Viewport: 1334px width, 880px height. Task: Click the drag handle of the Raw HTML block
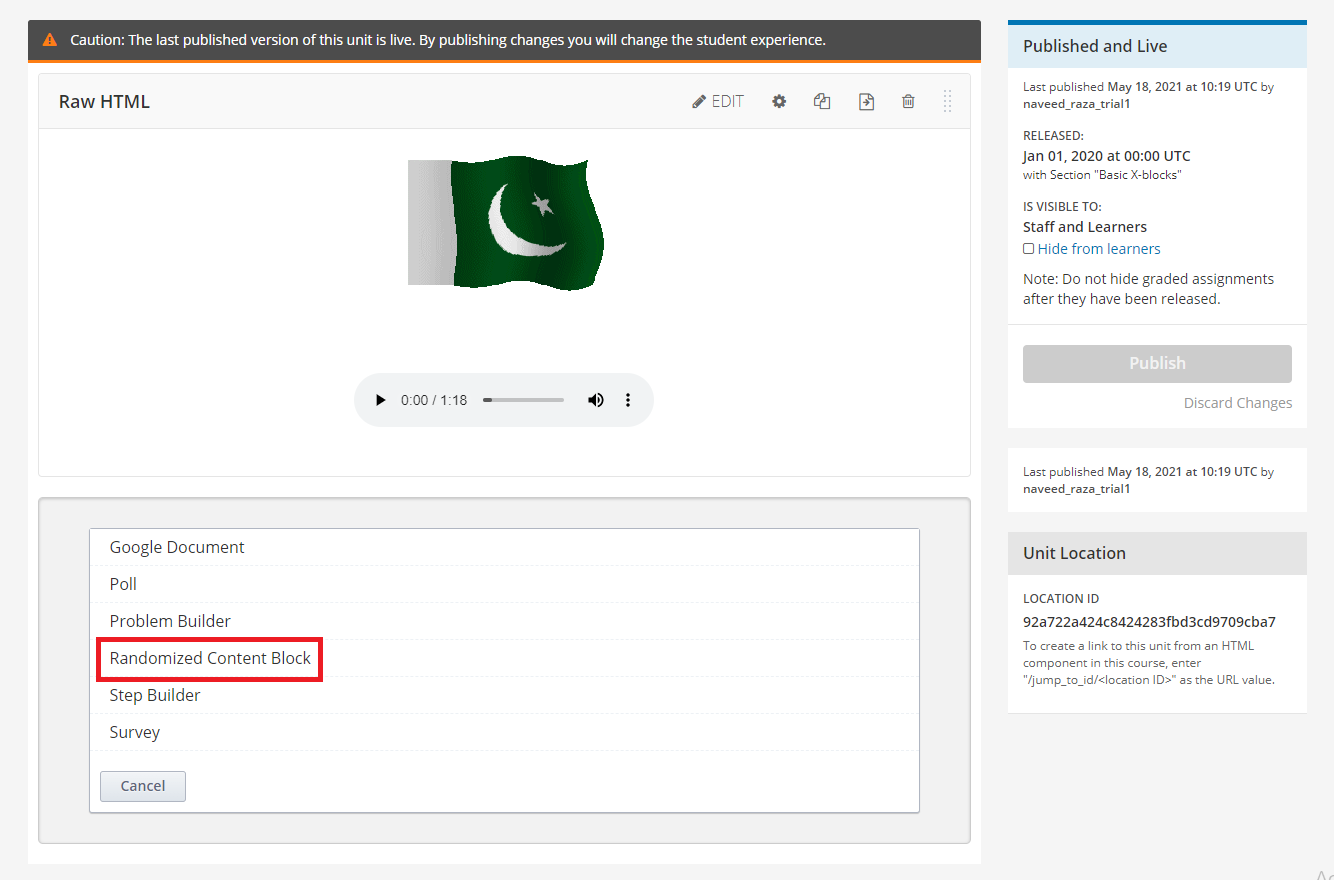(x=947, y=101)
